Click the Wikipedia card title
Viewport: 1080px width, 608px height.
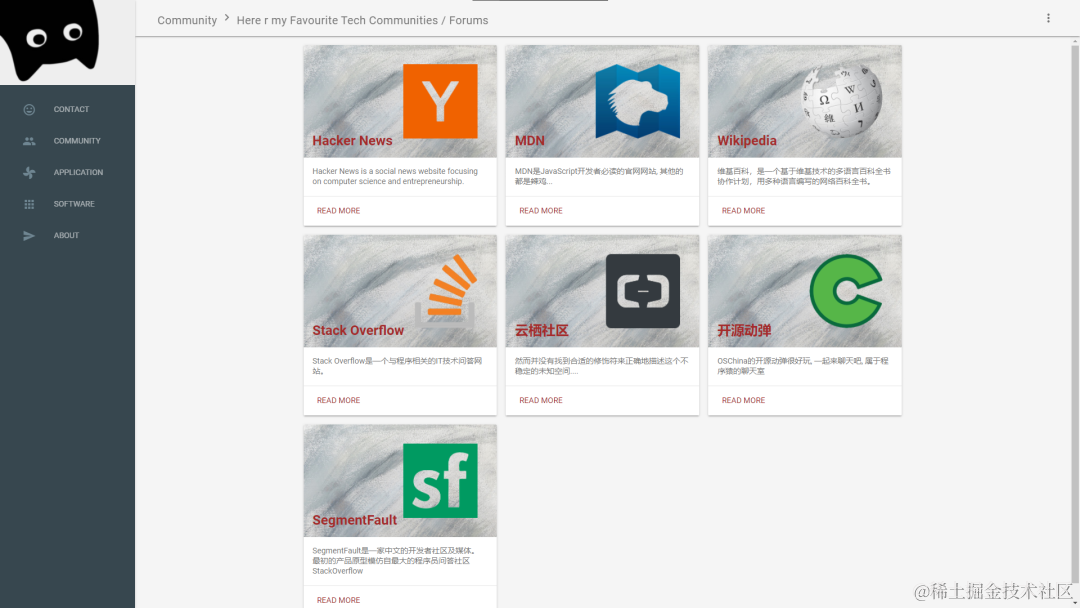pyautogui.click(x=747, y=140)
